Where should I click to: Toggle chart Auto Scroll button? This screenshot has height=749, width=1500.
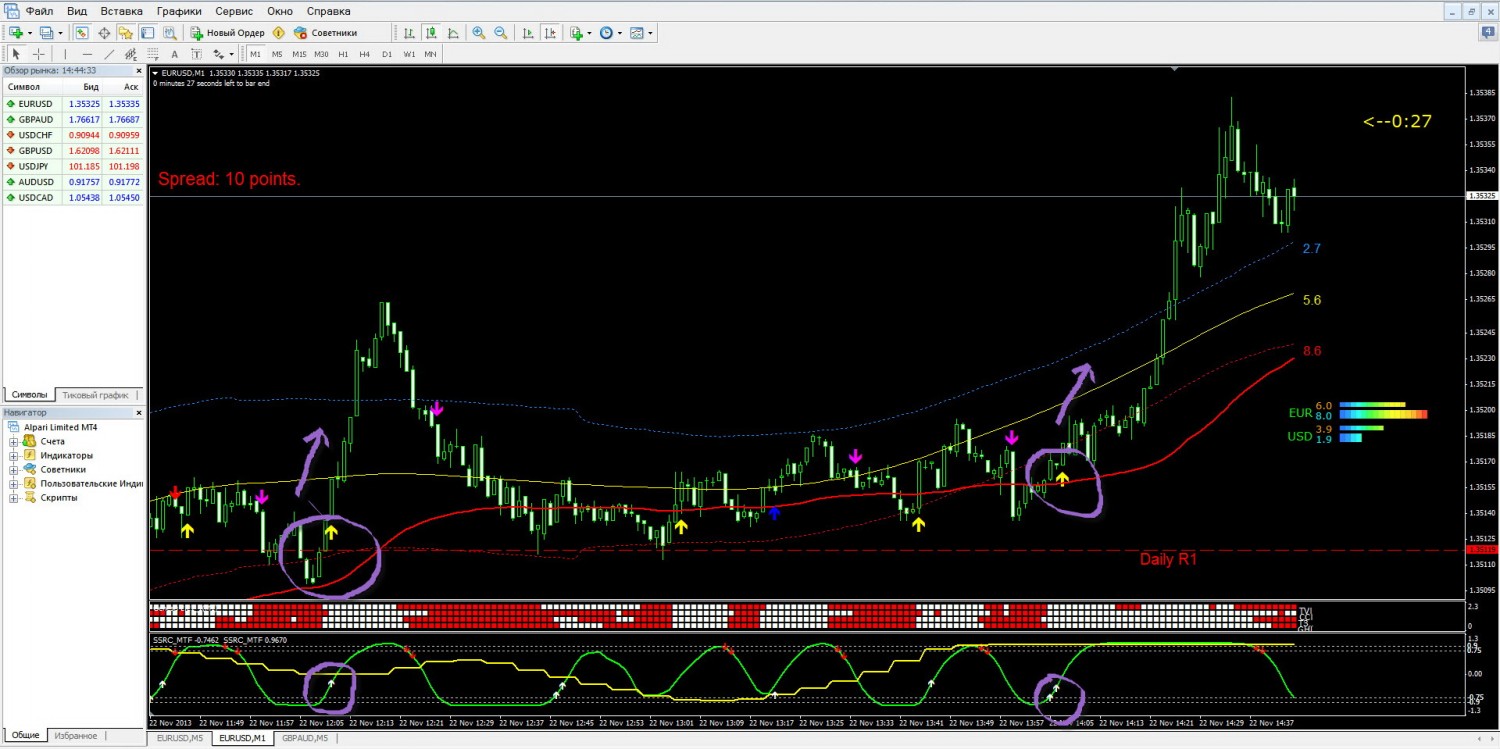point(528,33)
